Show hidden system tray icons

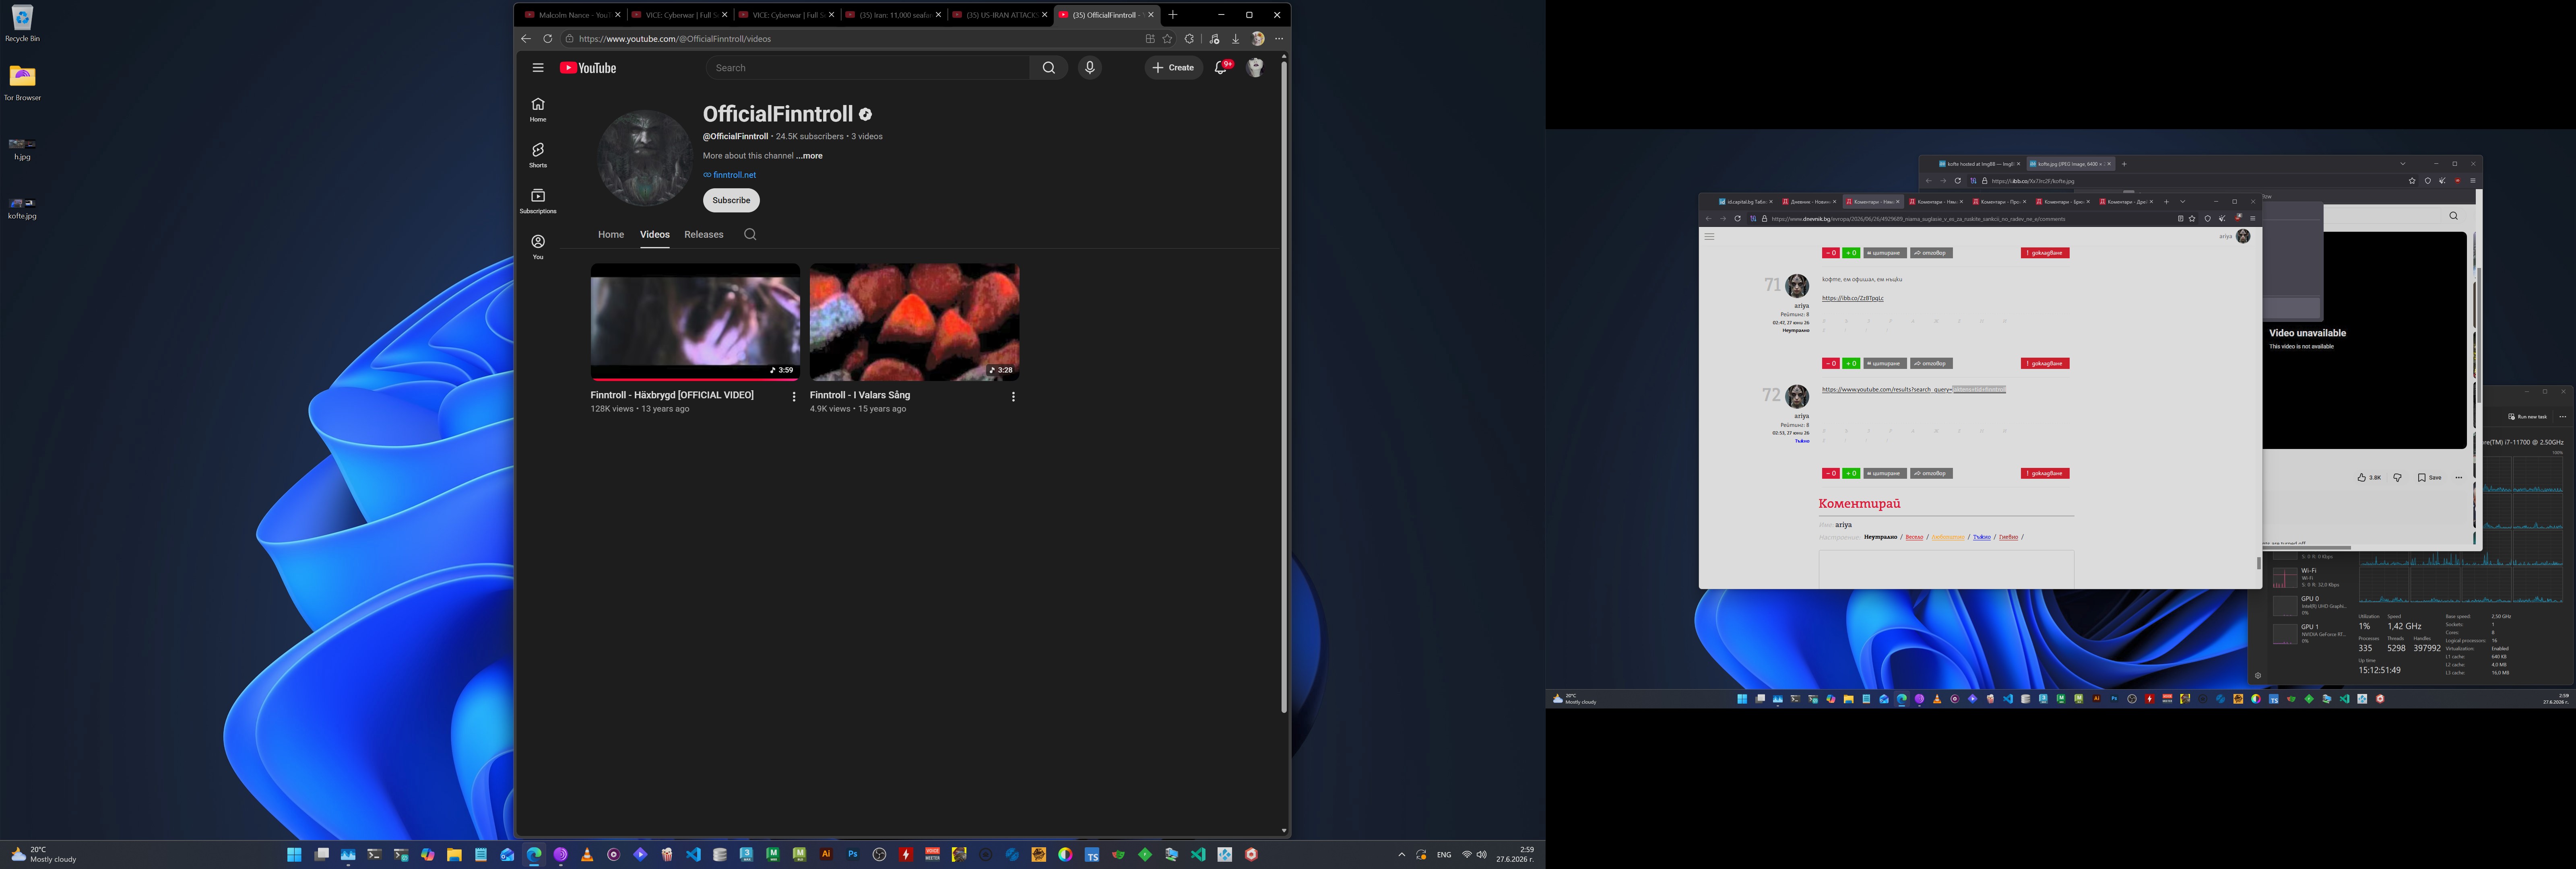pos(1401,855)
